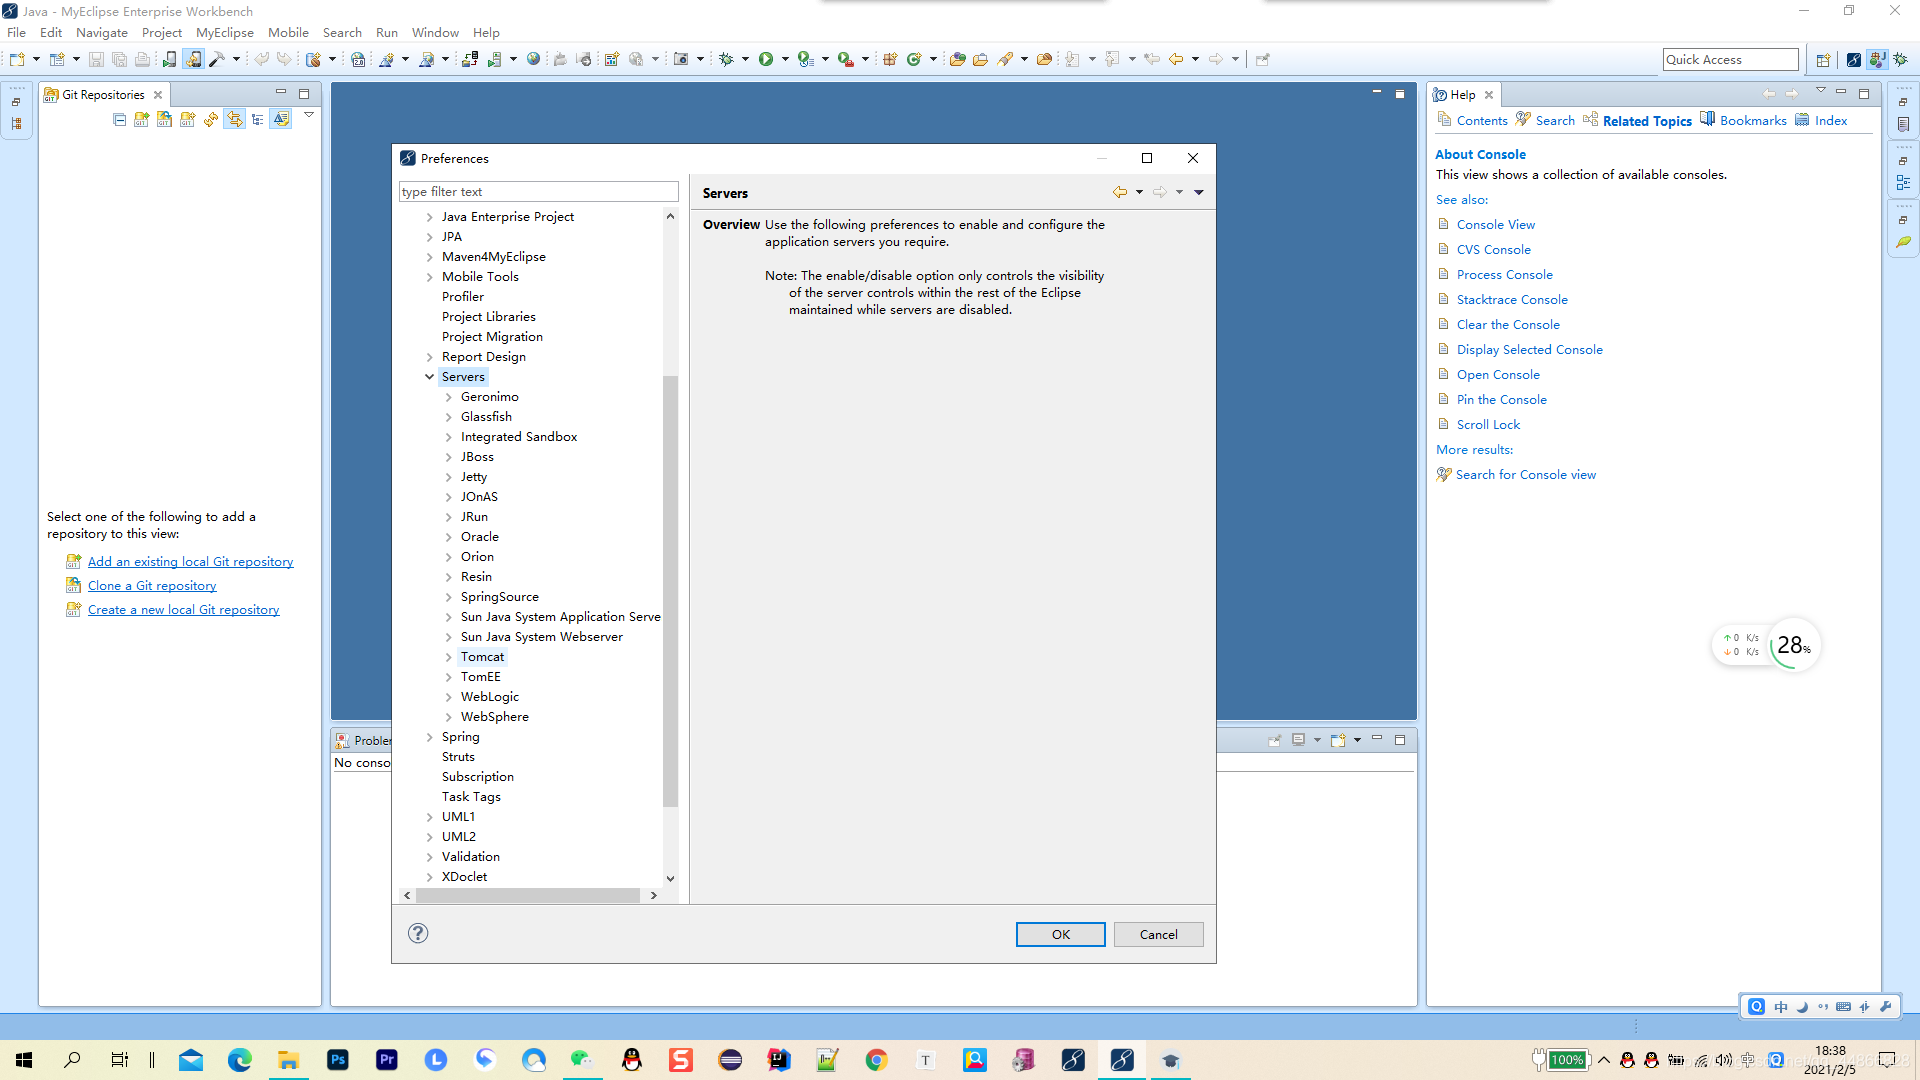Open Photoshop from taskbar
Viewport: 1920px width, 1080px height.
coord(338,1060)
